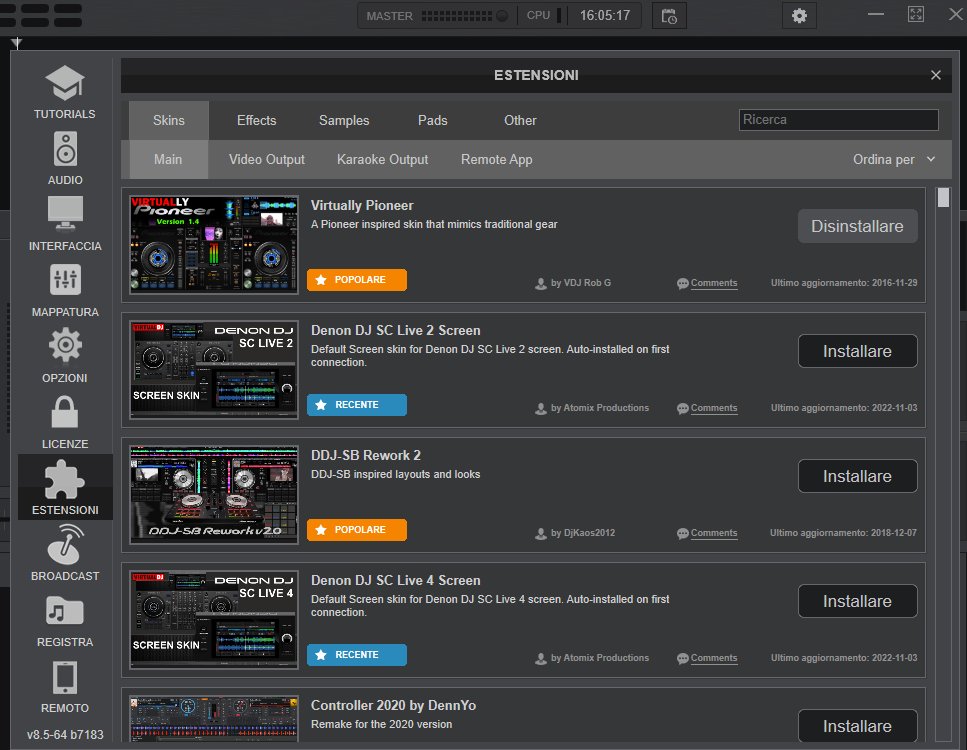Switch to the Skins tab
The width and height of the screenshot is (967, 750).
pyautogui.click(x=169, y=120)
